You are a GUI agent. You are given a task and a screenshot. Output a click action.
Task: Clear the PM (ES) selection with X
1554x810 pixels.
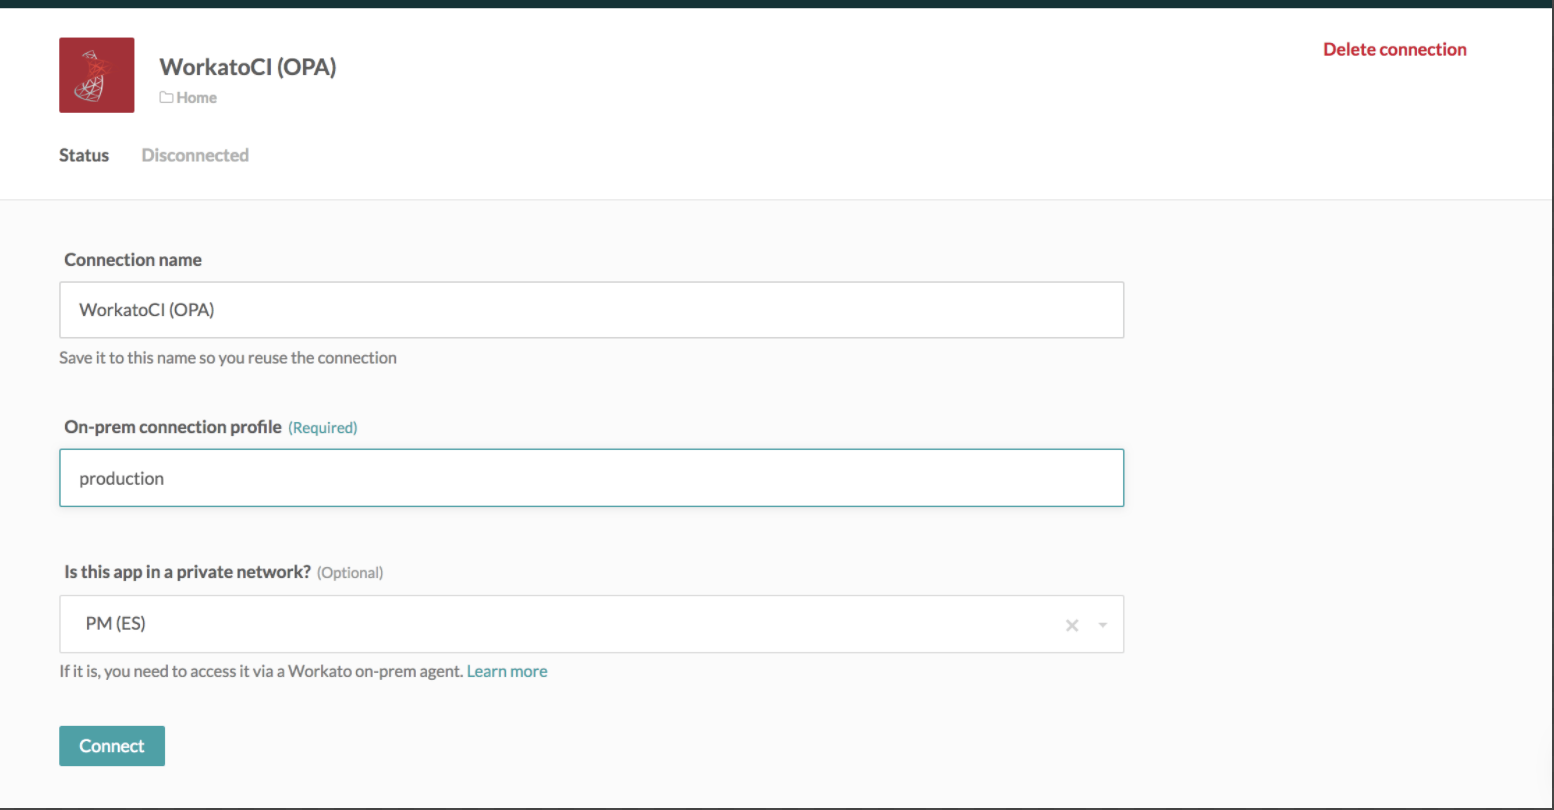[1072, 625]
